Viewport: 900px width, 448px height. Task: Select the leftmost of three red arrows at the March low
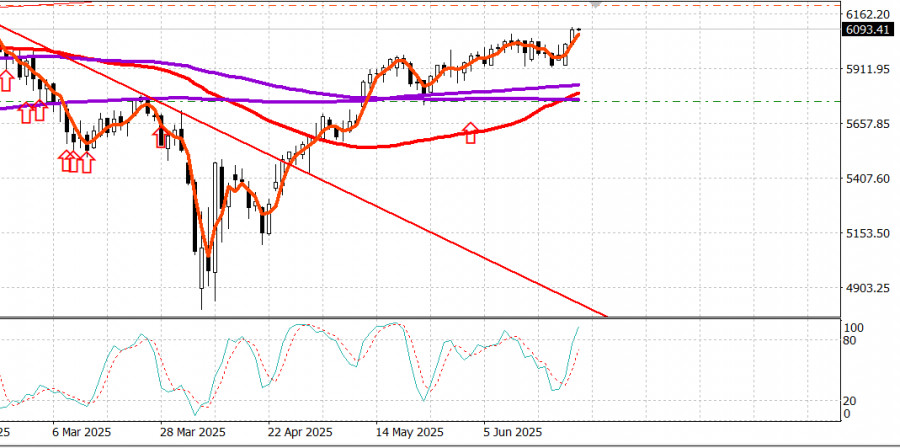tap(65, 161)
